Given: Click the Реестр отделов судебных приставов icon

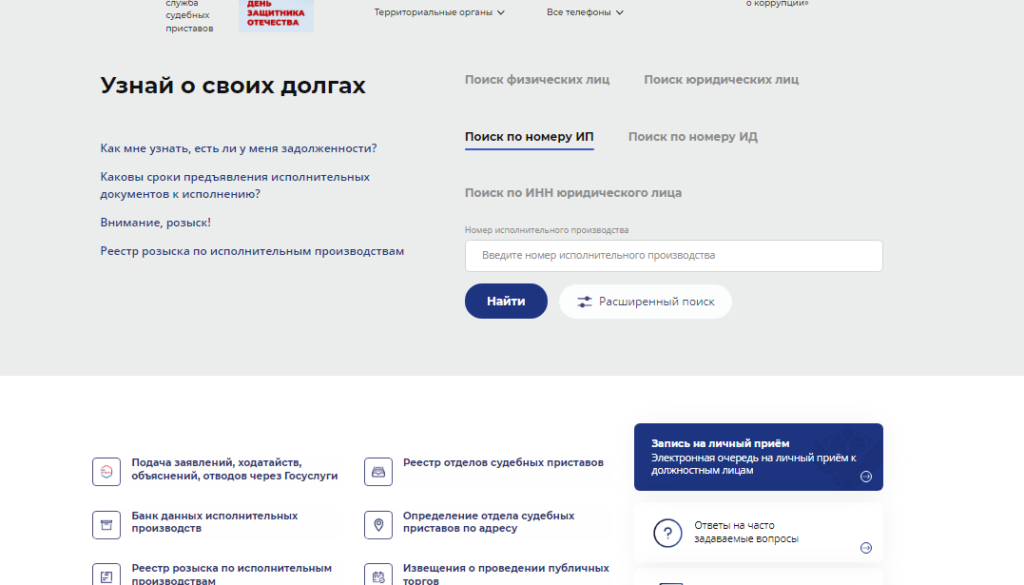Looking at the screenshot, I should click(378, 471).
